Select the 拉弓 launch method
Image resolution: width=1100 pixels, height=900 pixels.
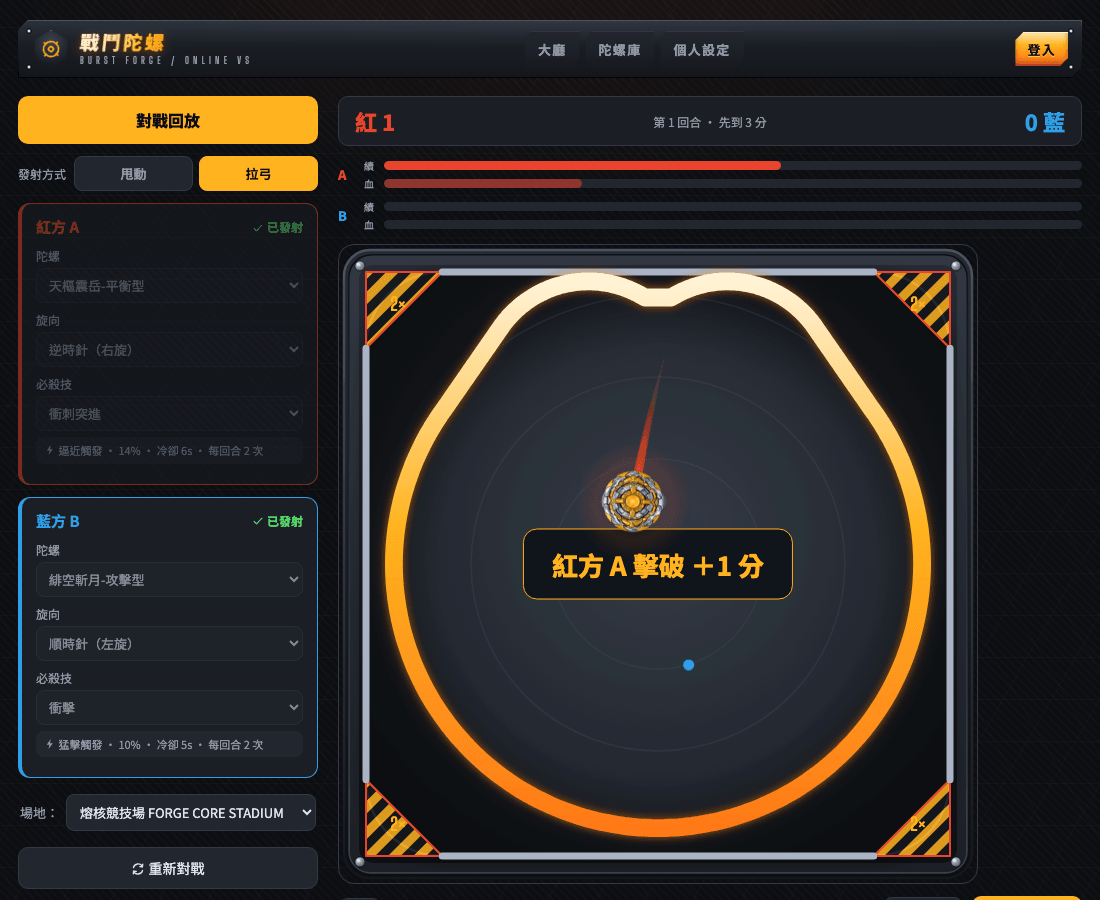click(x=258, y=174)
